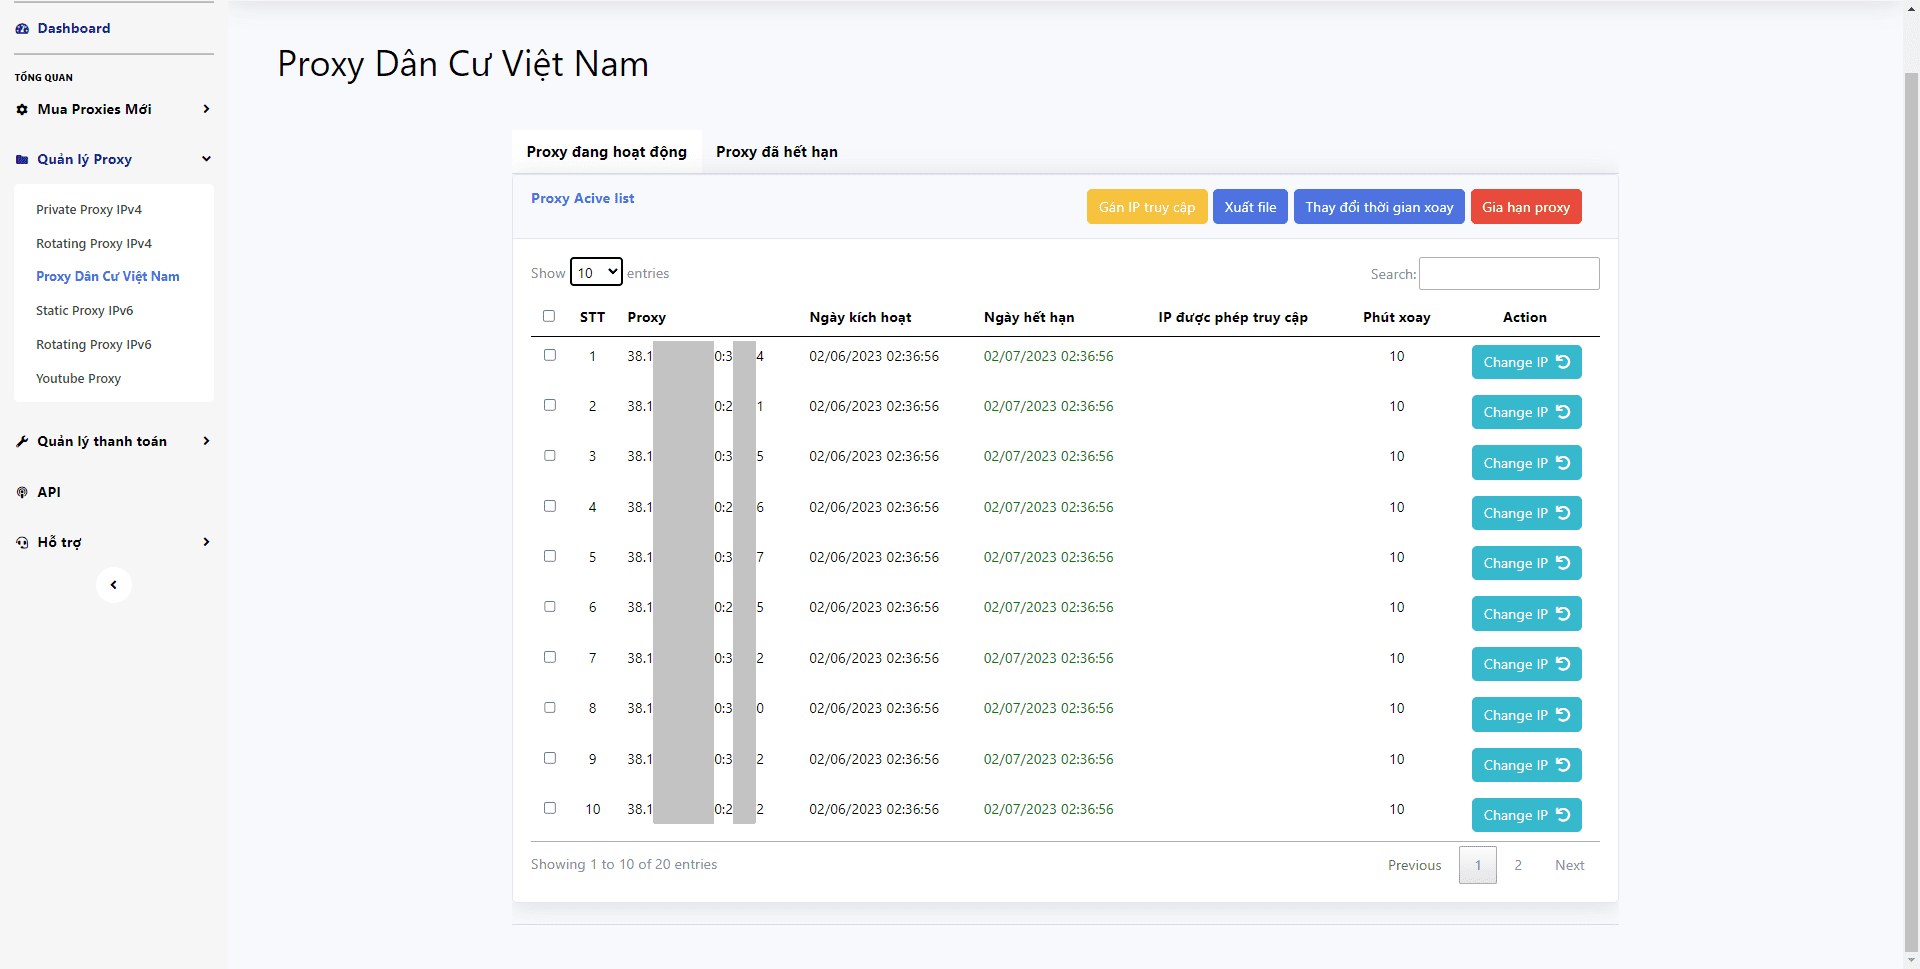The width and height of the screenshot is (1920, 969).
Task: Click the Dashboard gauge icon
Action: tap(22, 29)
